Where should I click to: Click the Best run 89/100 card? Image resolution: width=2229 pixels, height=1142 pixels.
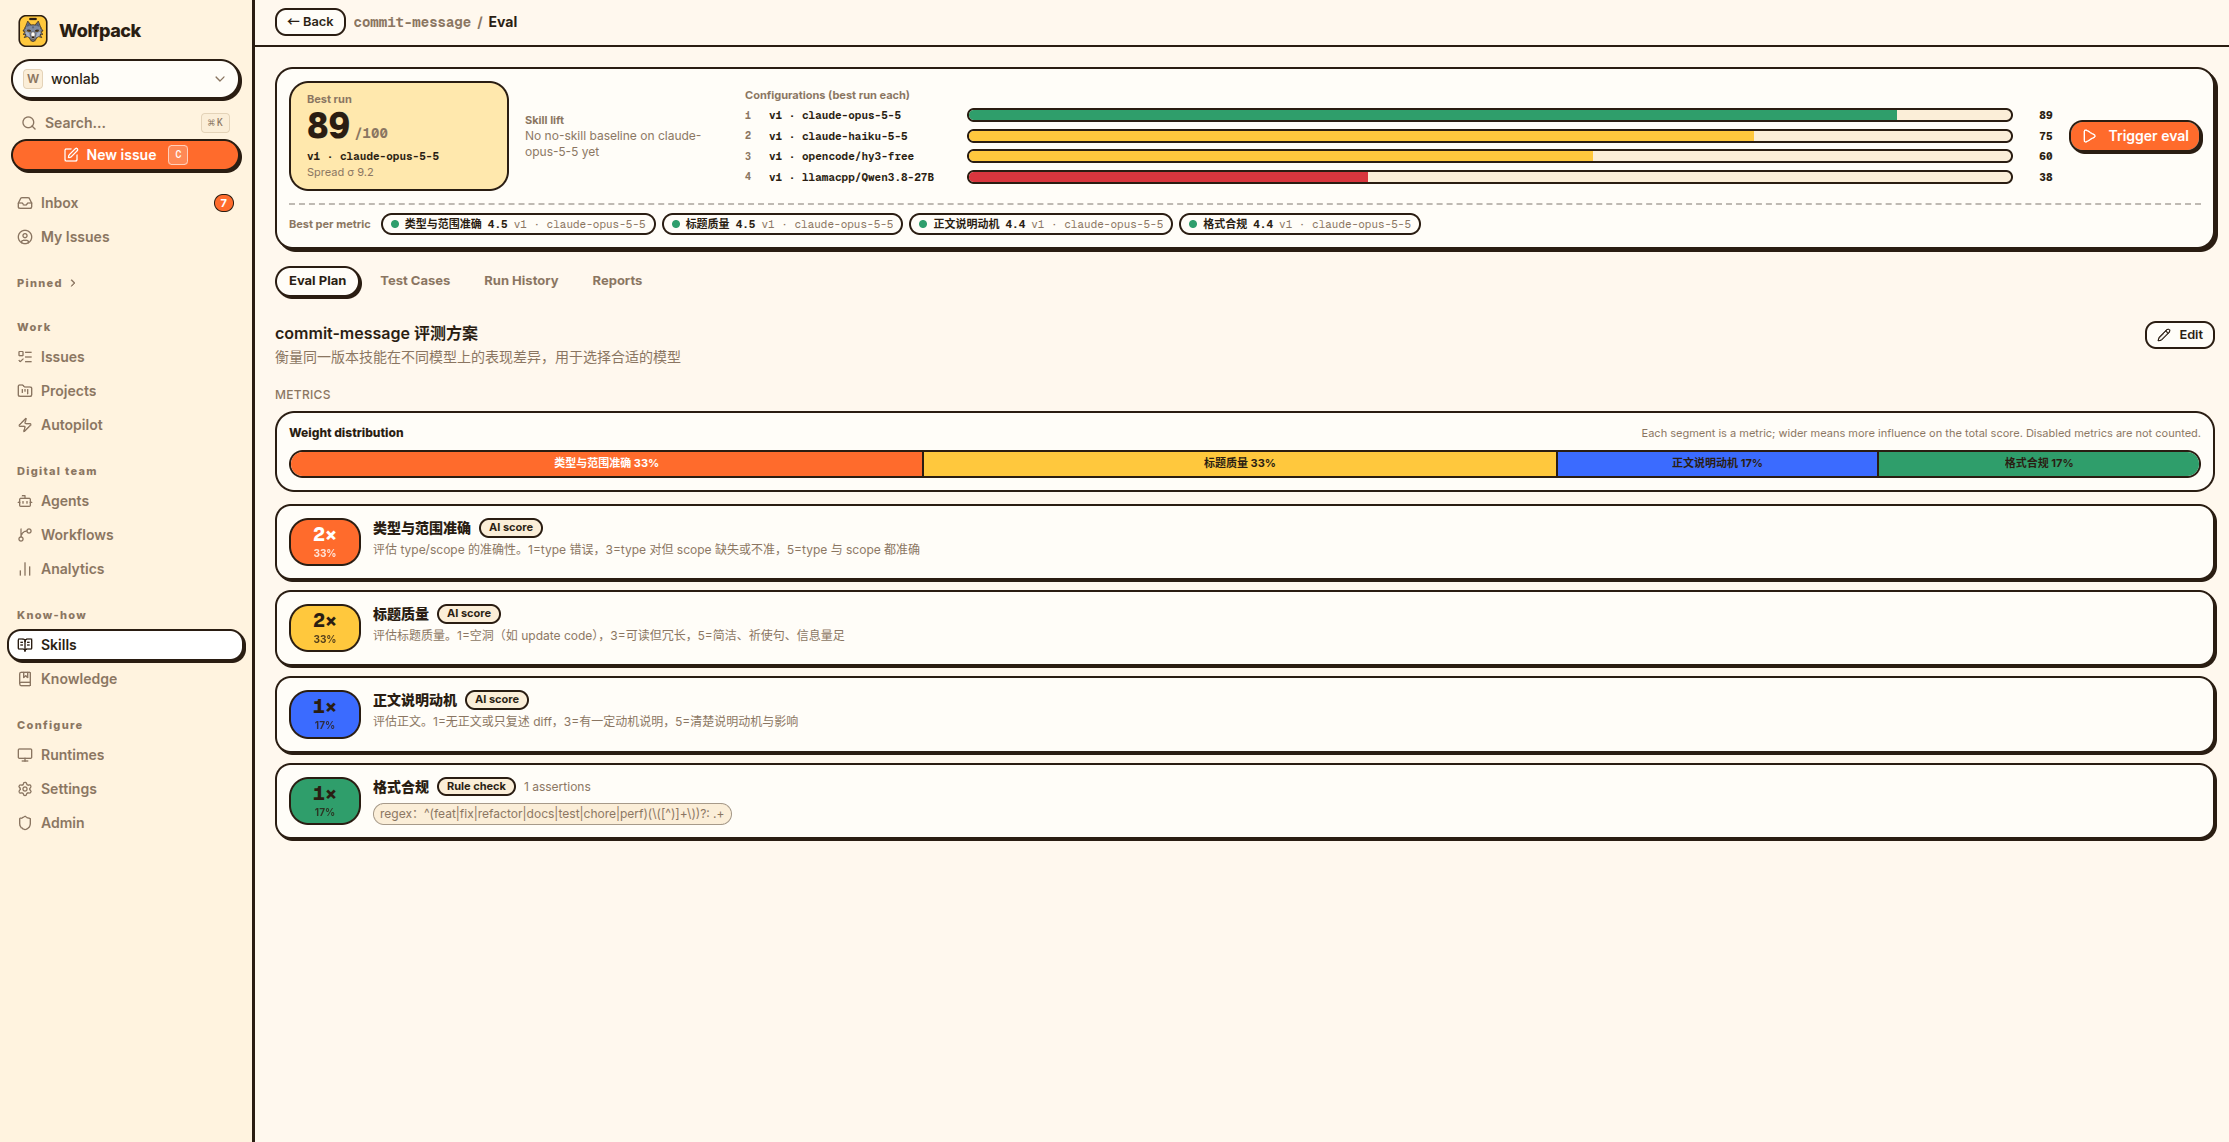point(398,136)
